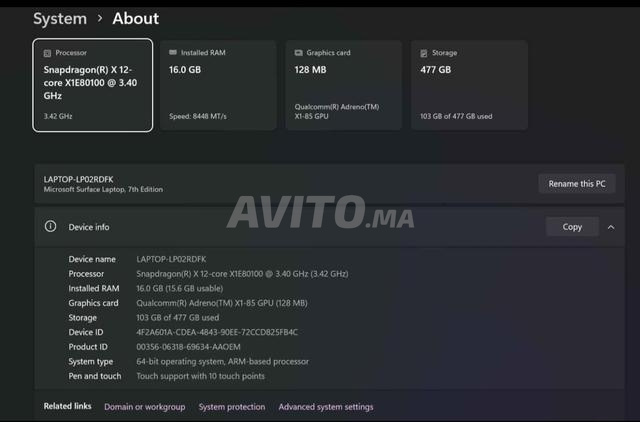Select the Storage 477 GB card
Screen dimensions: 640x422
point(469,85)
